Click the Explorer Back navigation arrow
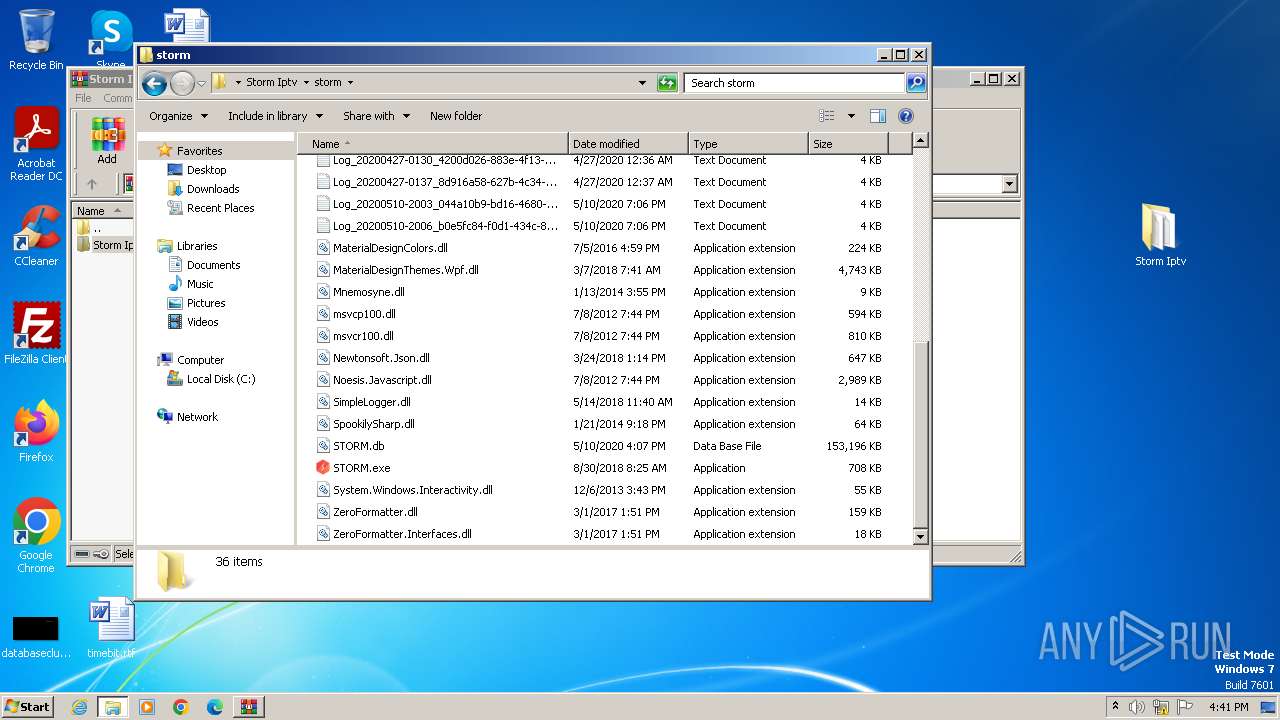The image size is (1280, 720). tap(154, 83)
